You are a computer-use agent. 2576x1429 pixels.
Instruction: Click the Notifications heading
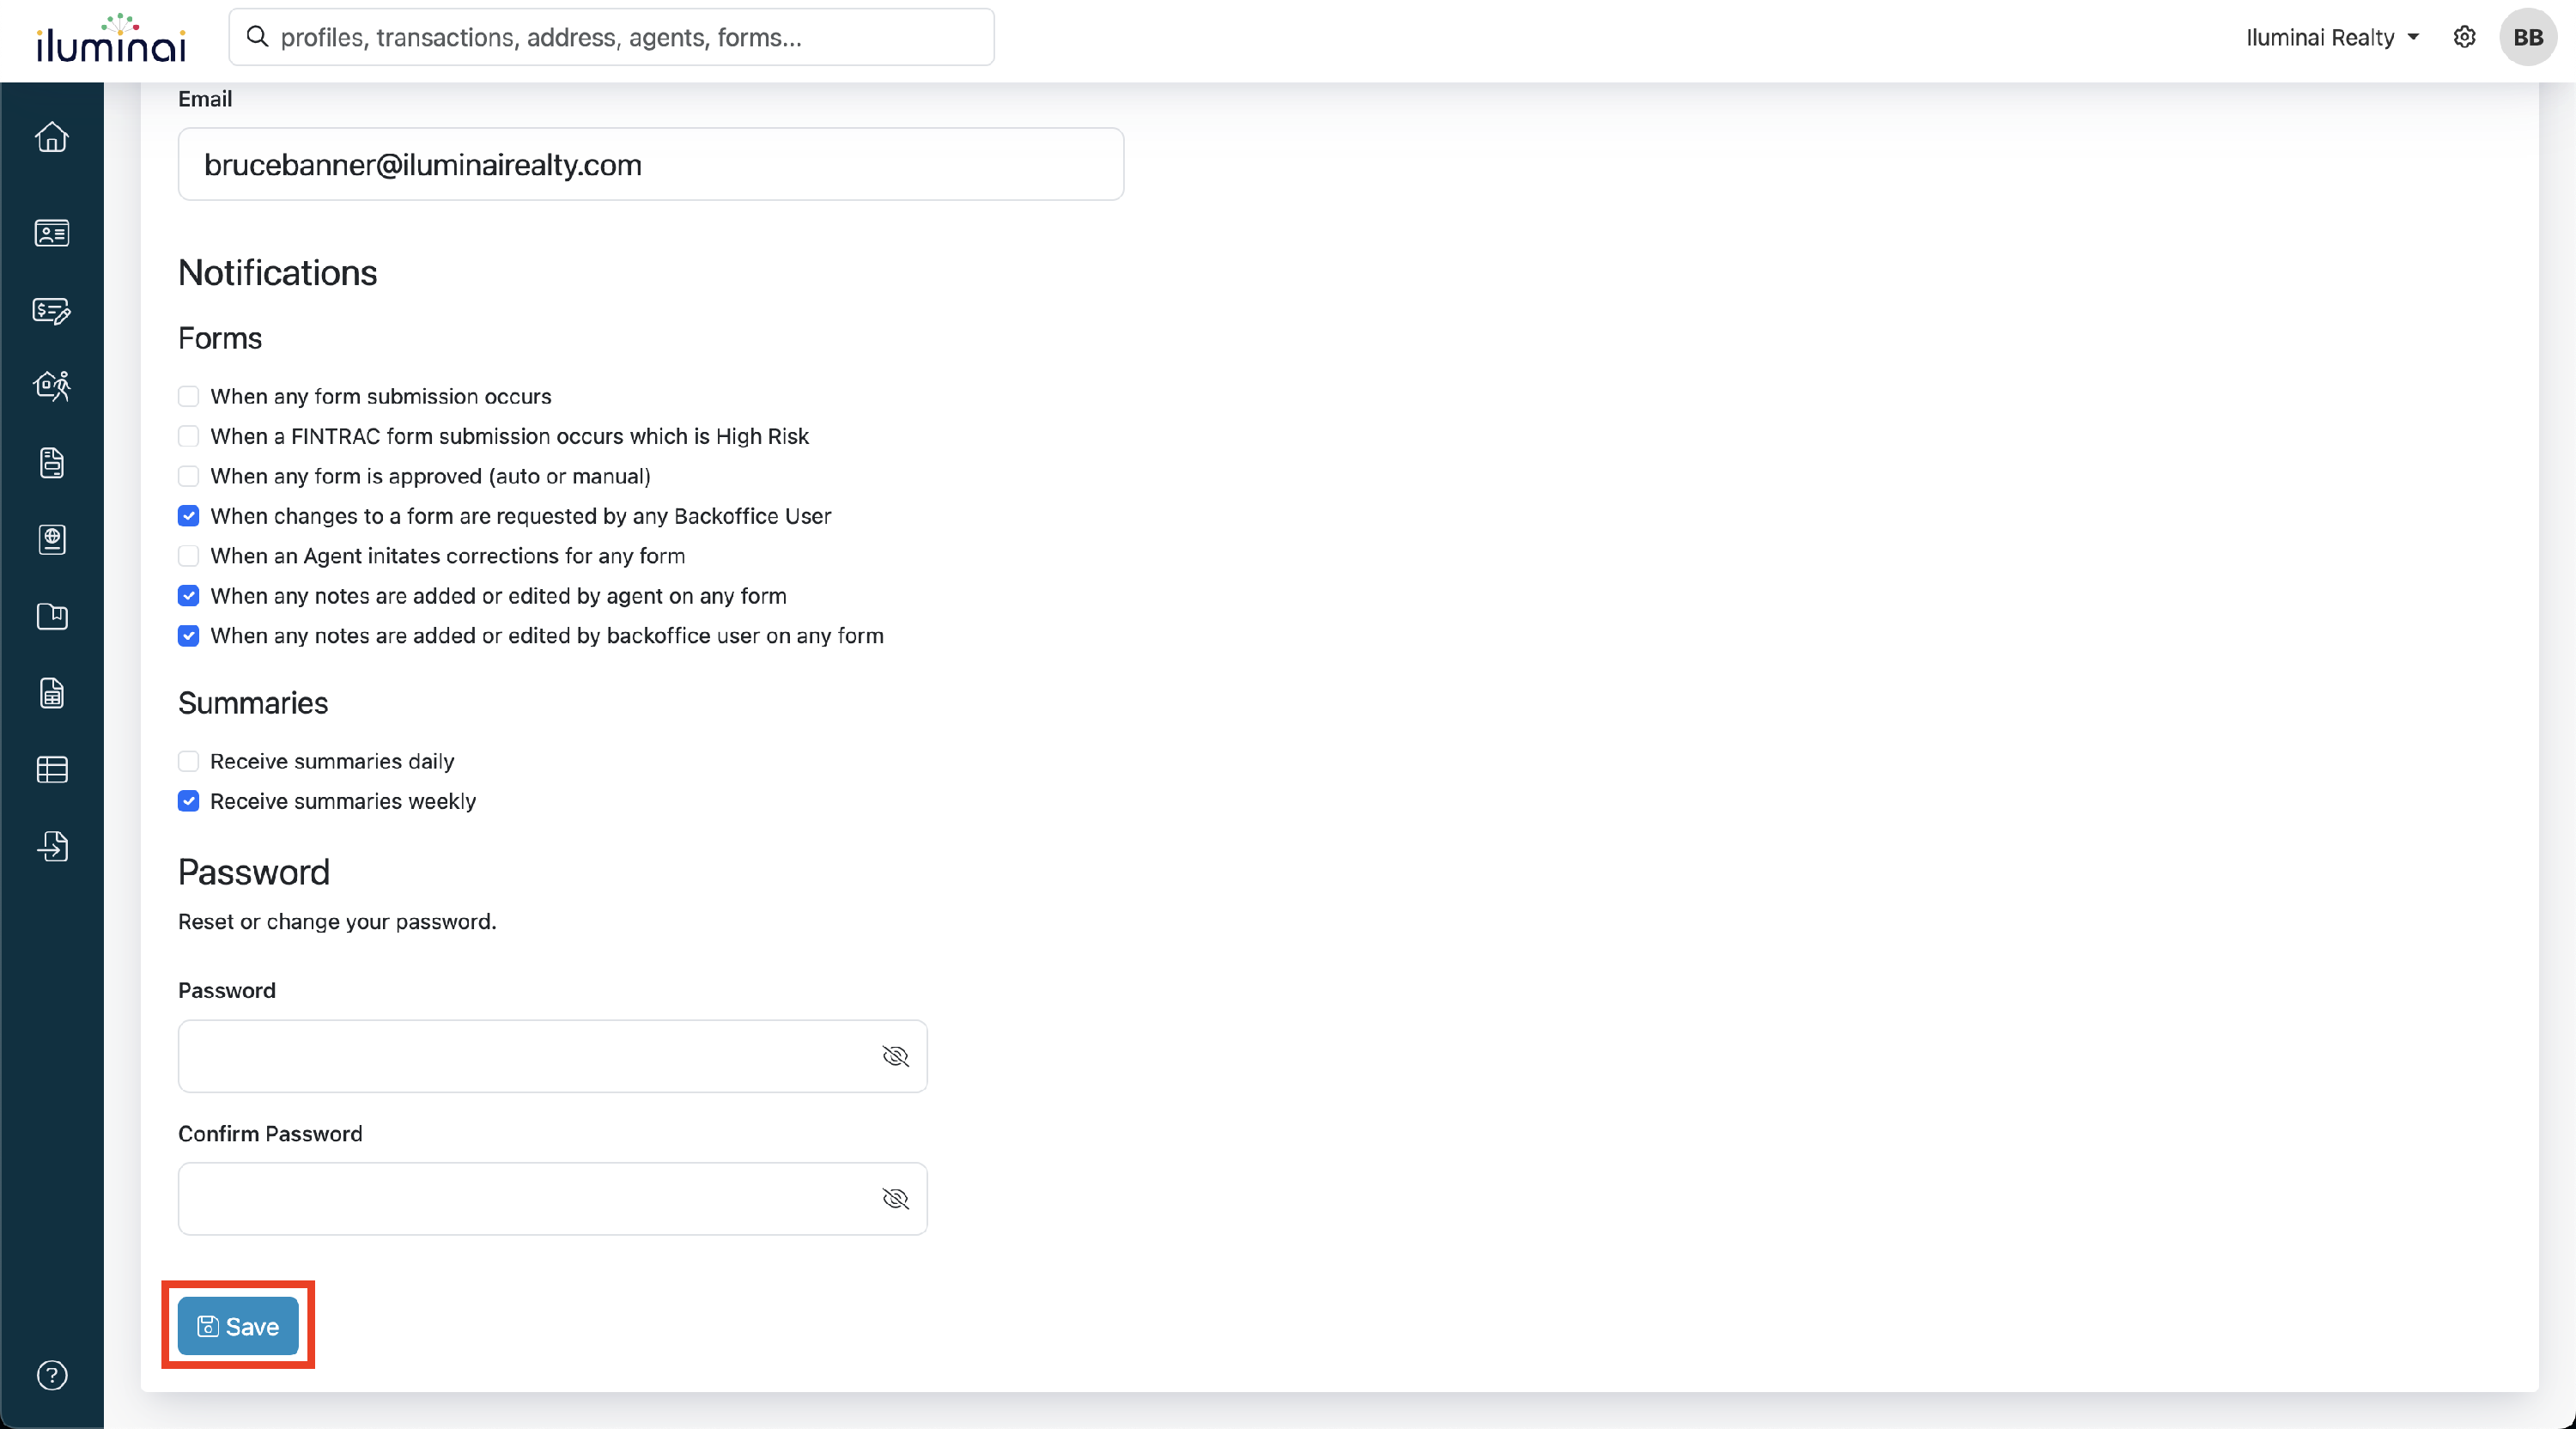pyautogui.click(x=277, y=273)
